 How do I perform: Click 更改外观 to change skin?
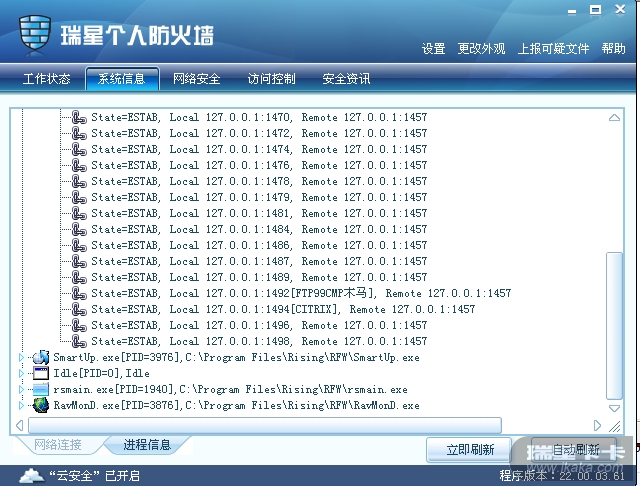click(481, 49)
